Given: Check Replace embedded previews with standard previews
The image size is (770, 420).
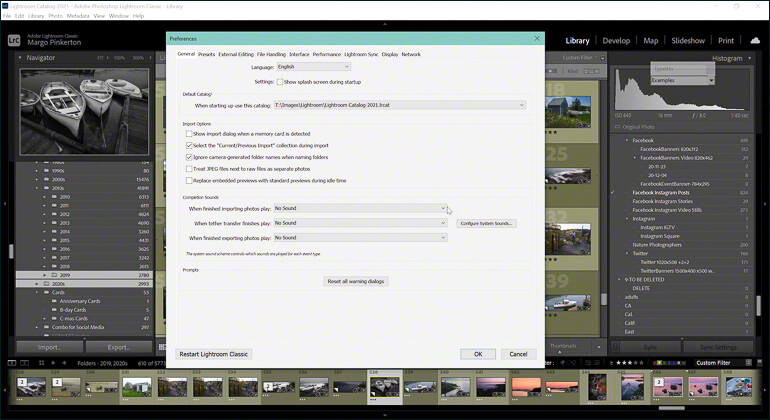Looking at the screenshot, I should 189,181.
